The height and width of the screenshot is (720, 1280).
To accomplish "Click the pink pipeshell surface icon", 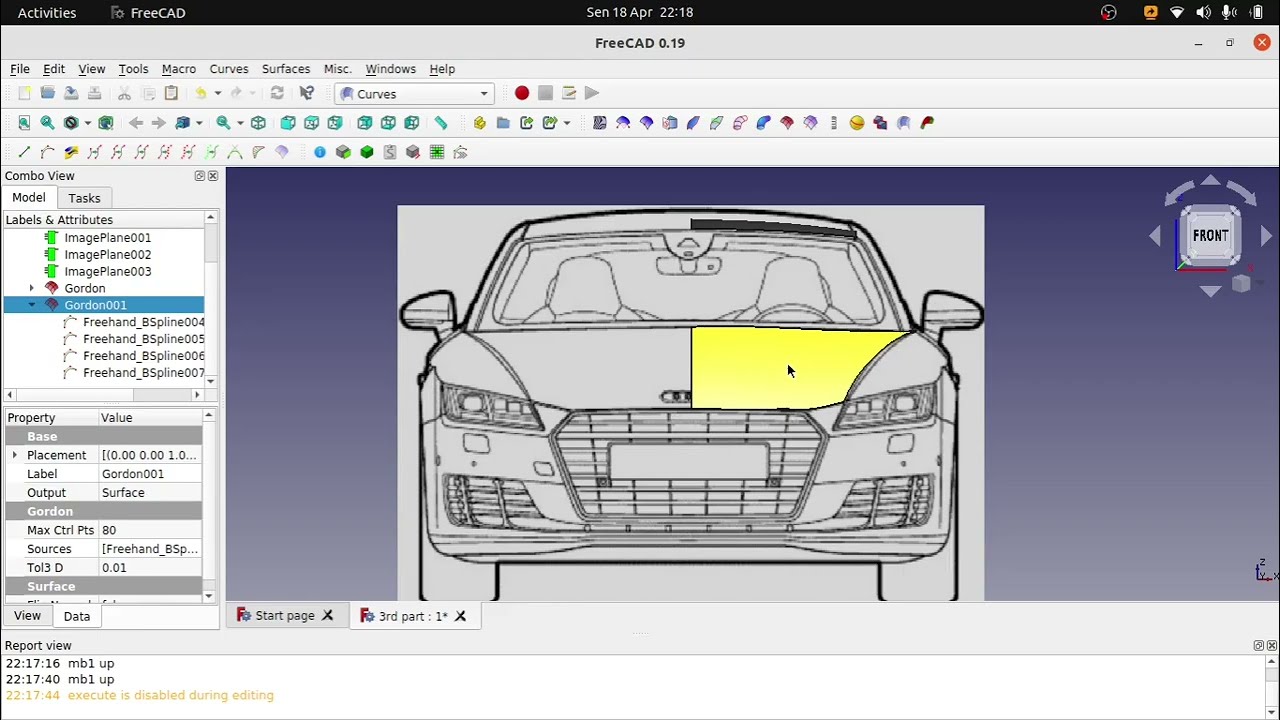I will point(740,123).
